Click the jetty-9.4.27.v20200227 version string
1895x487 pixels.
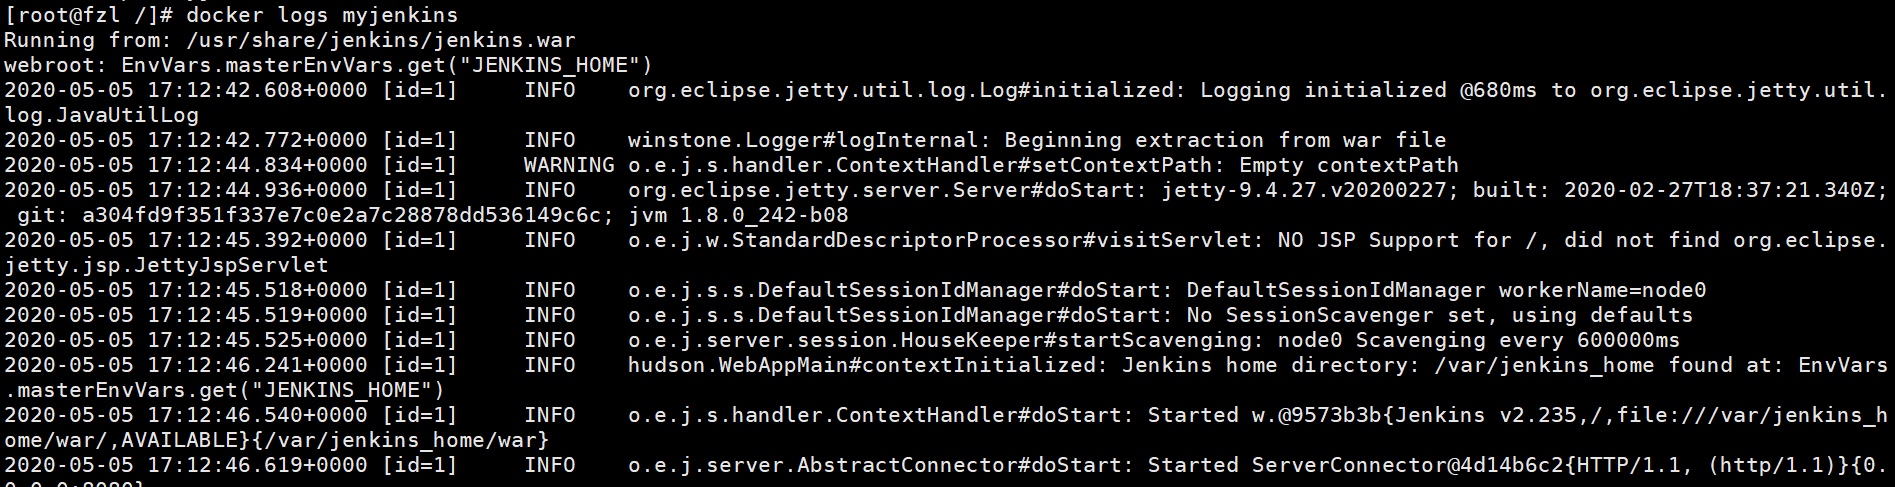click(1303, 190)
